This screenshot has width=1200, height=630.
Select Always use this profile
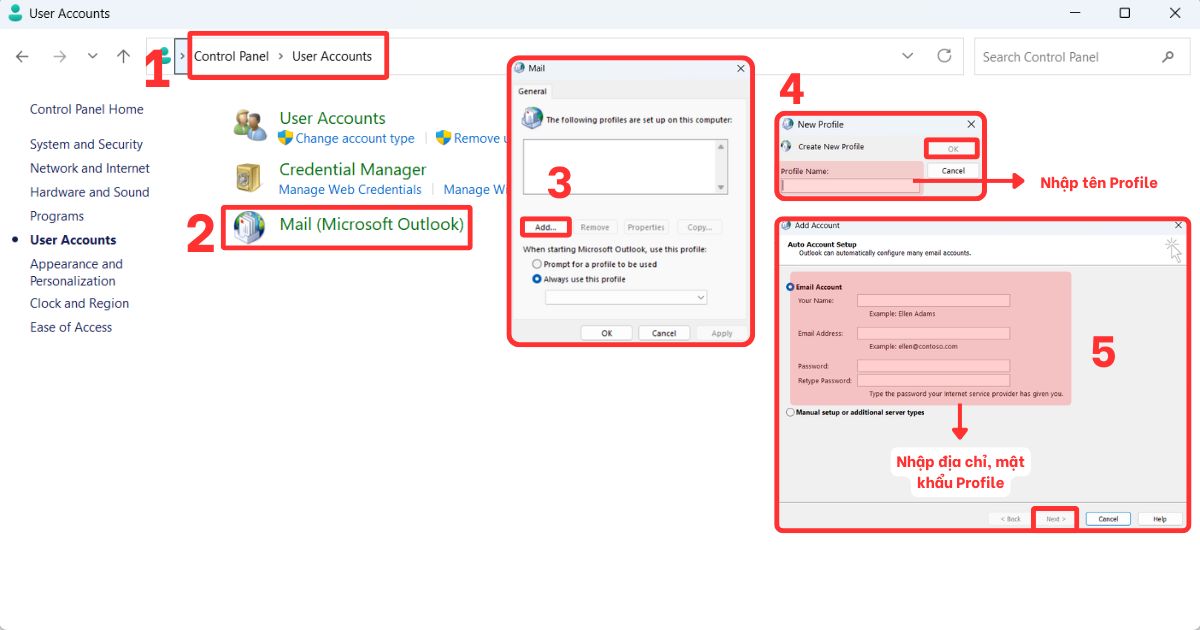(537, 279)
